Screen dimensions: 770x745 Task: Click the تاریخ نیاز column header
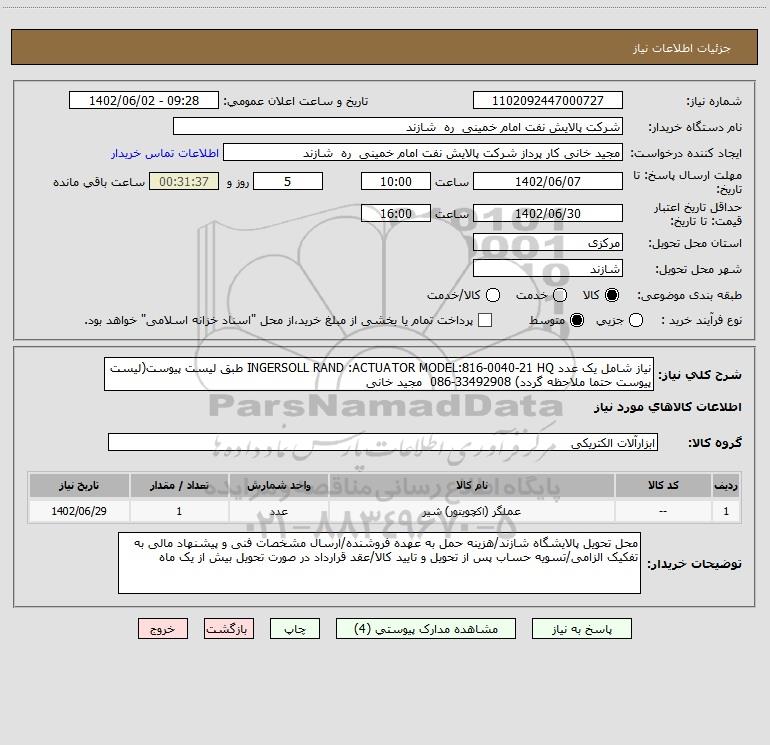79,486
